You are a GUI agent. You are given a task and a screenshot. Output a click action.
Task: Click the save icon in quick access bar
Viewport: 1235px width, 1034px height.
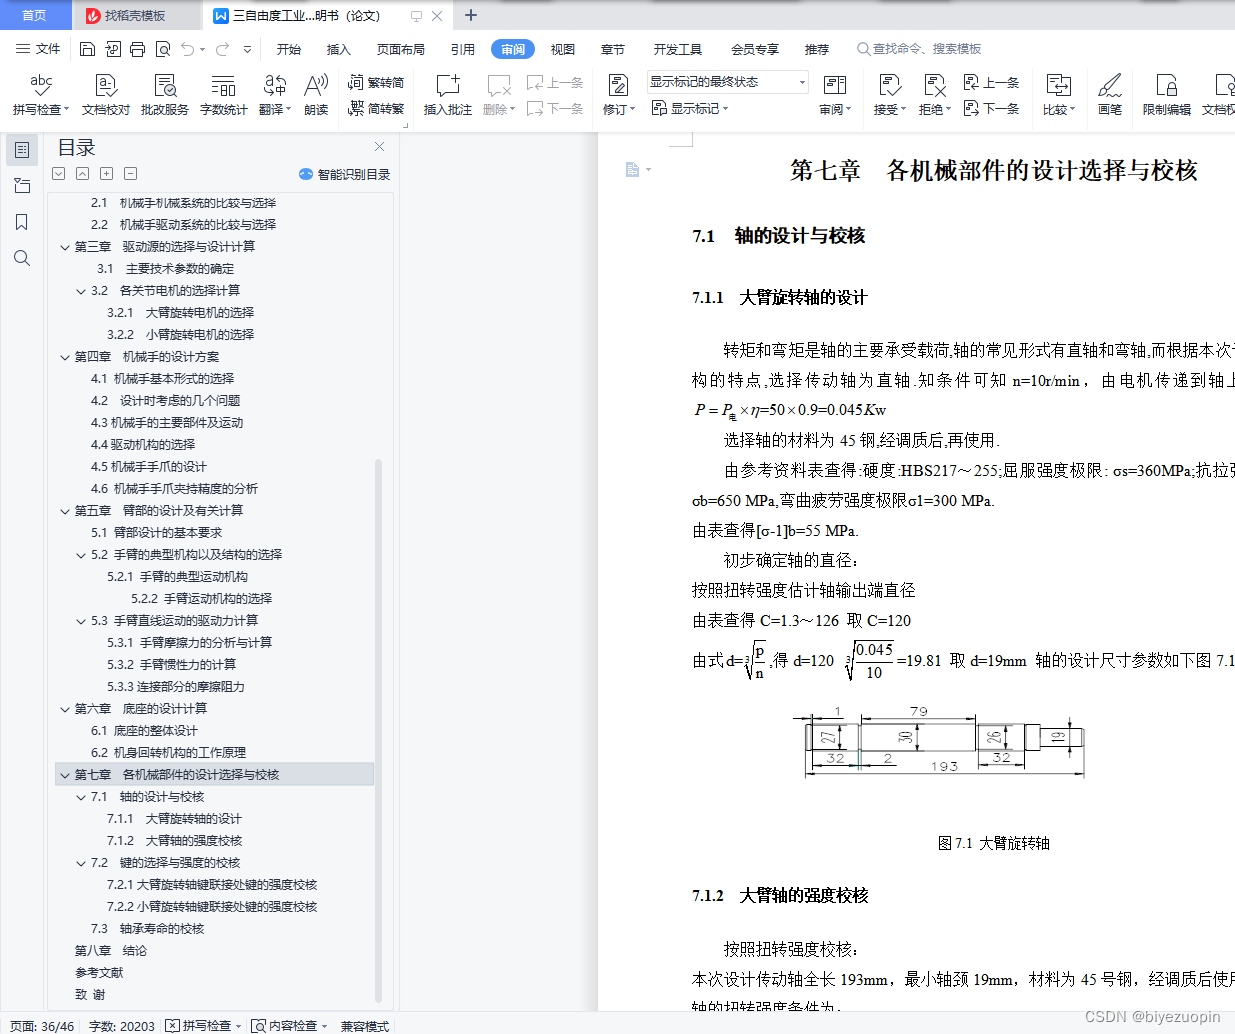(87, 49)
